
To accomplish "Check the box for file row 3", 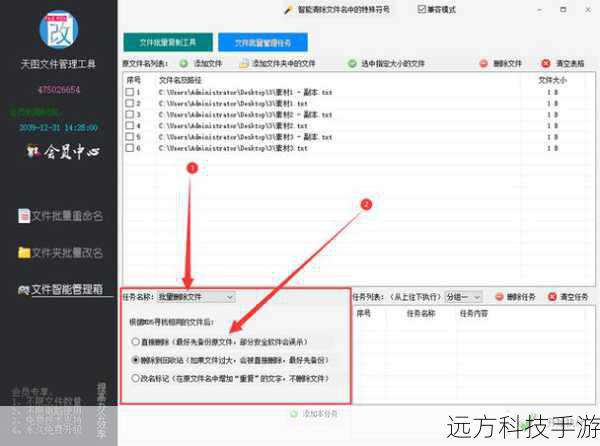I will [130, 114].
